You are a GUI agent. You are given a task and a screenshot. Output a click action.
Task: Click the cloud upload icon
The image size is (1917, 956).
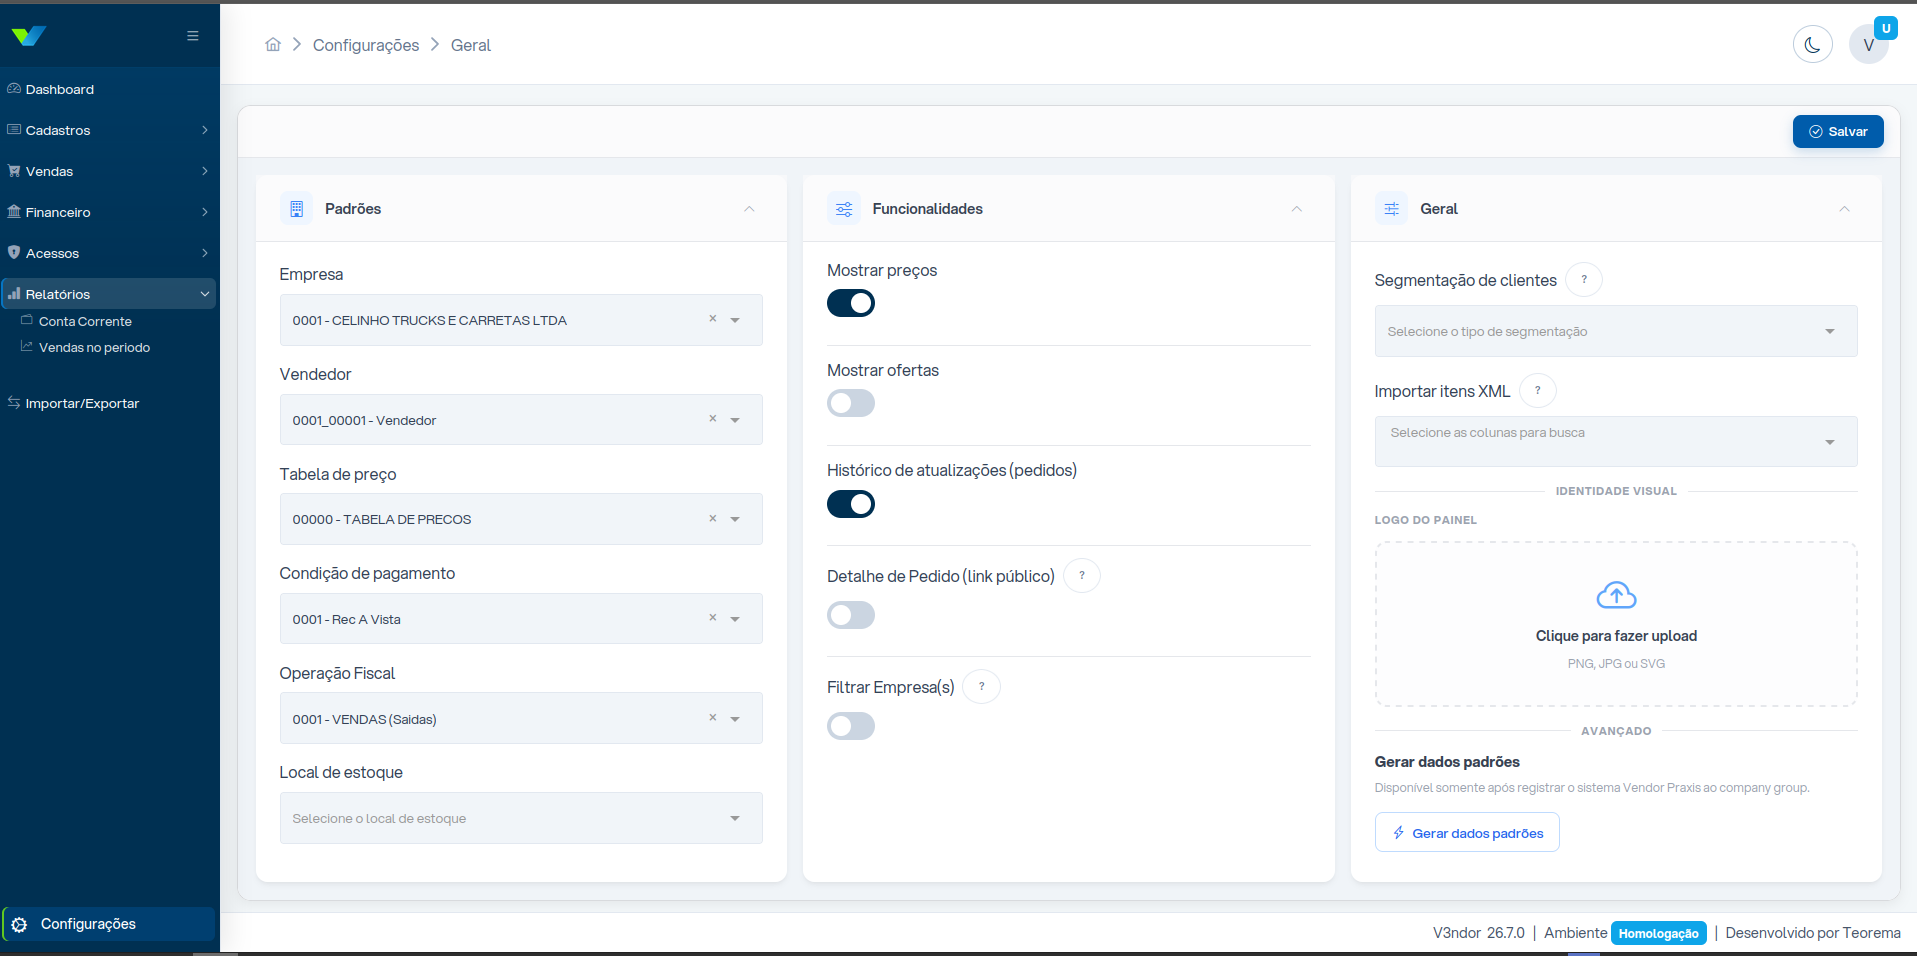click(1616, 595)
